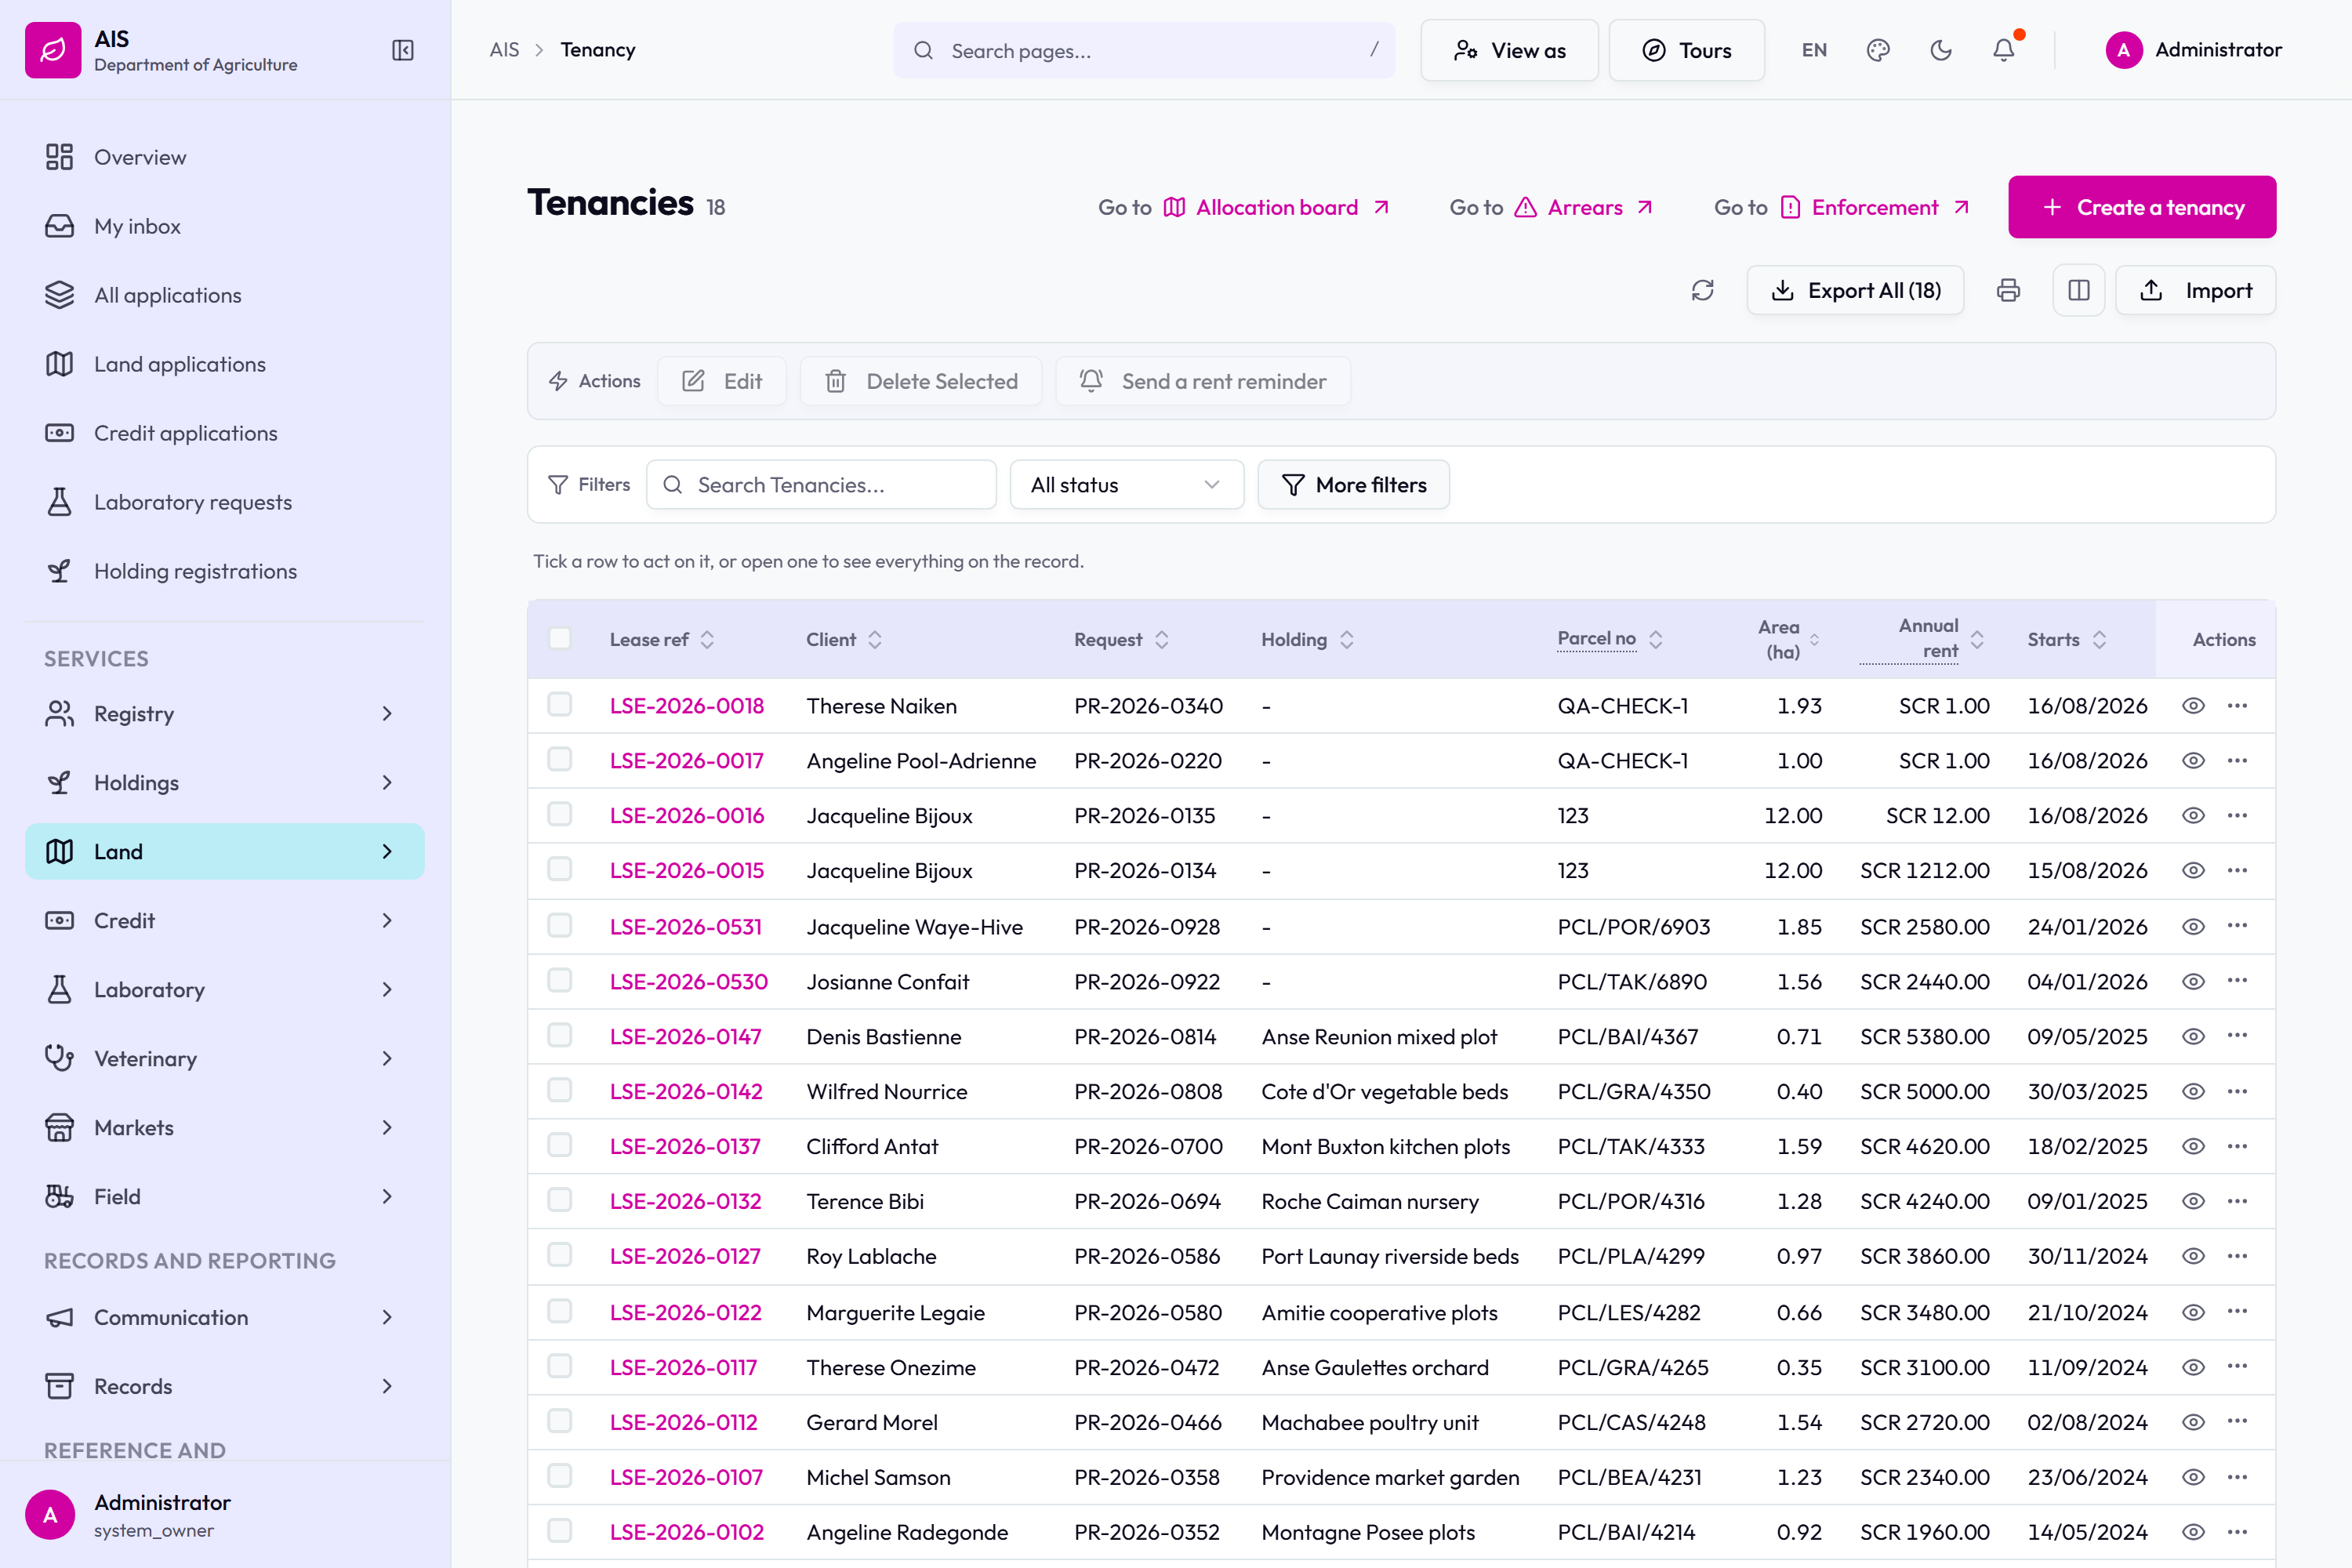Image resolution: width=2352 pixels, height=1568 pixels.
Task: Open Holding registrations page
Action: pyautogui.click(x=225, y=571)
